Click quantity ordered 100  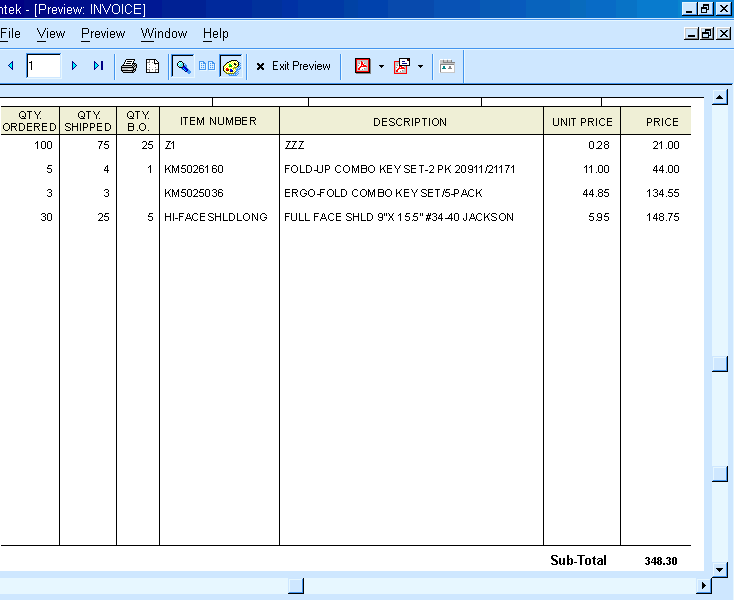43,145
